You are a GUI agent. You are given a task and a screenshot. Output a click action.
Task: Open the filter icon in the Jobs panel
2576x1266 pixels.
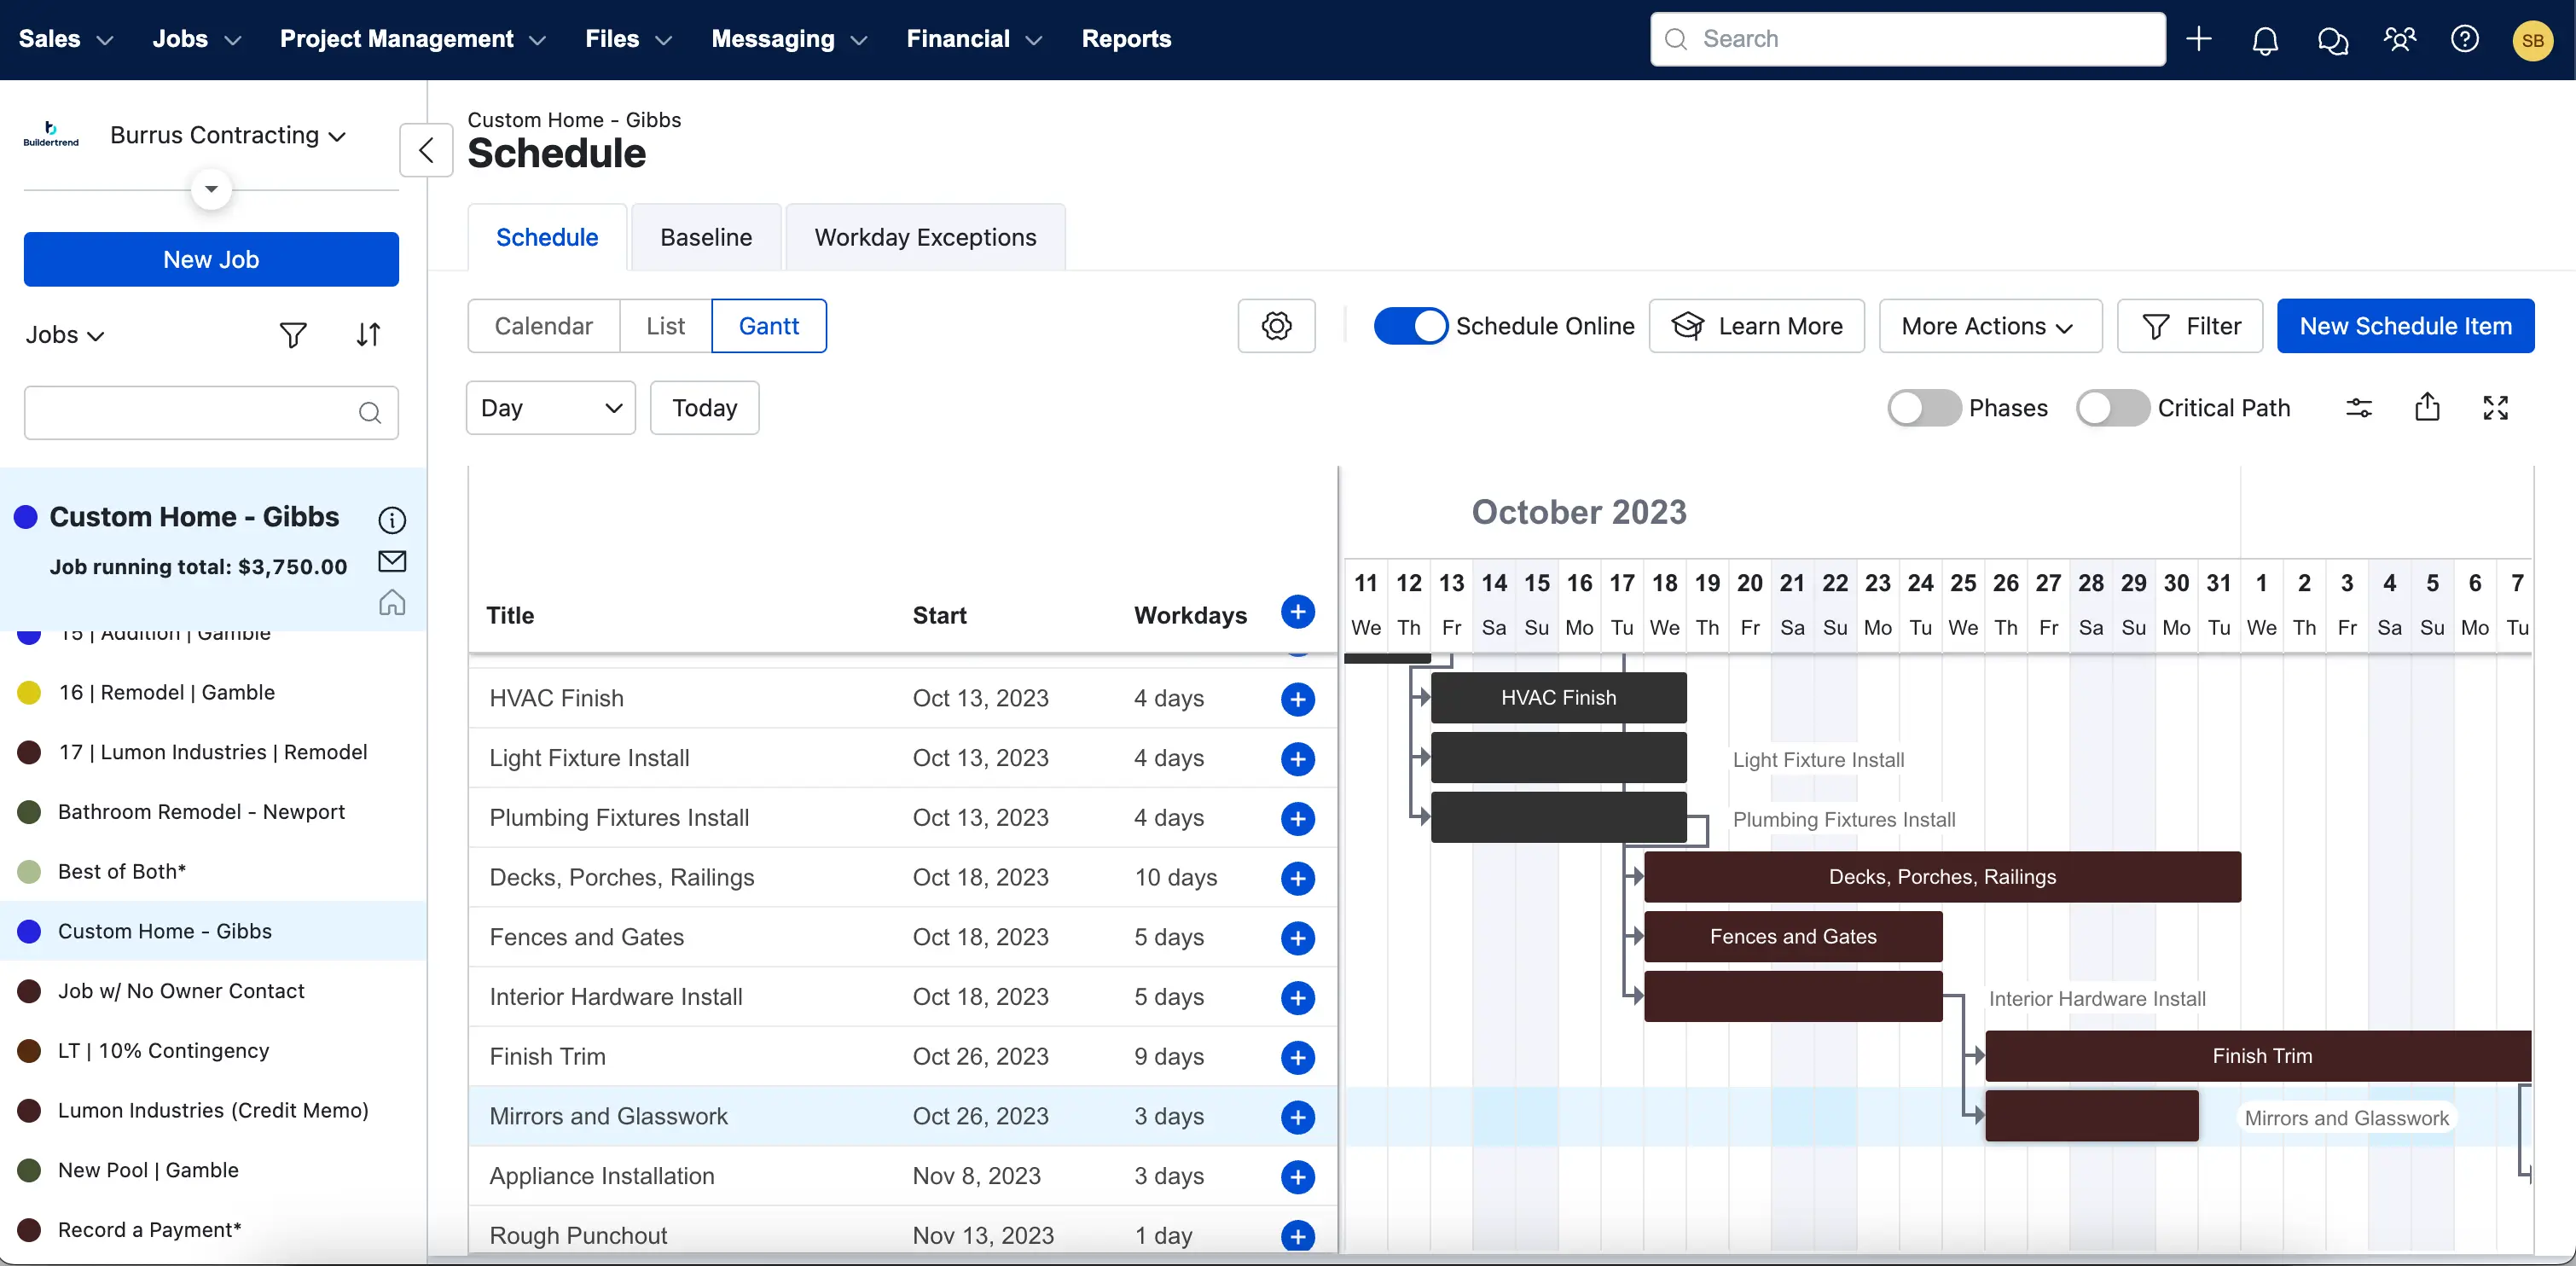[x=293, y=334]
